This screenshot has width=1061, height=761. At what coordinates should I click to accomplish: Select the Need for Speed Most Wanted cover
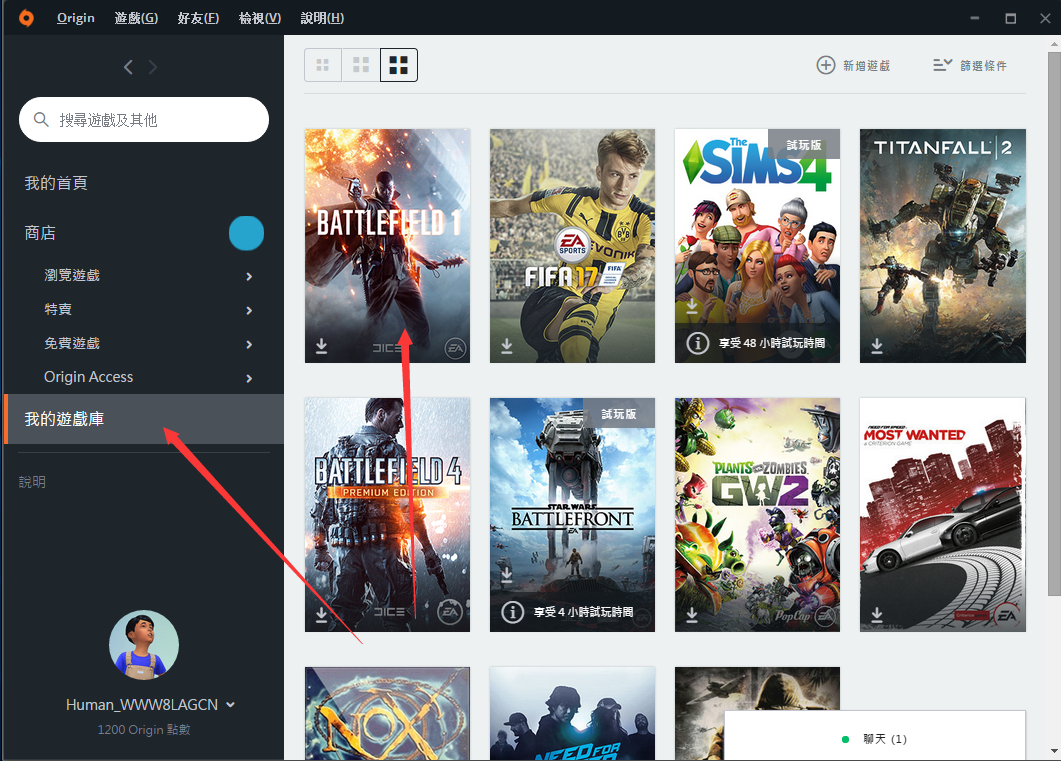pos(943,515)
